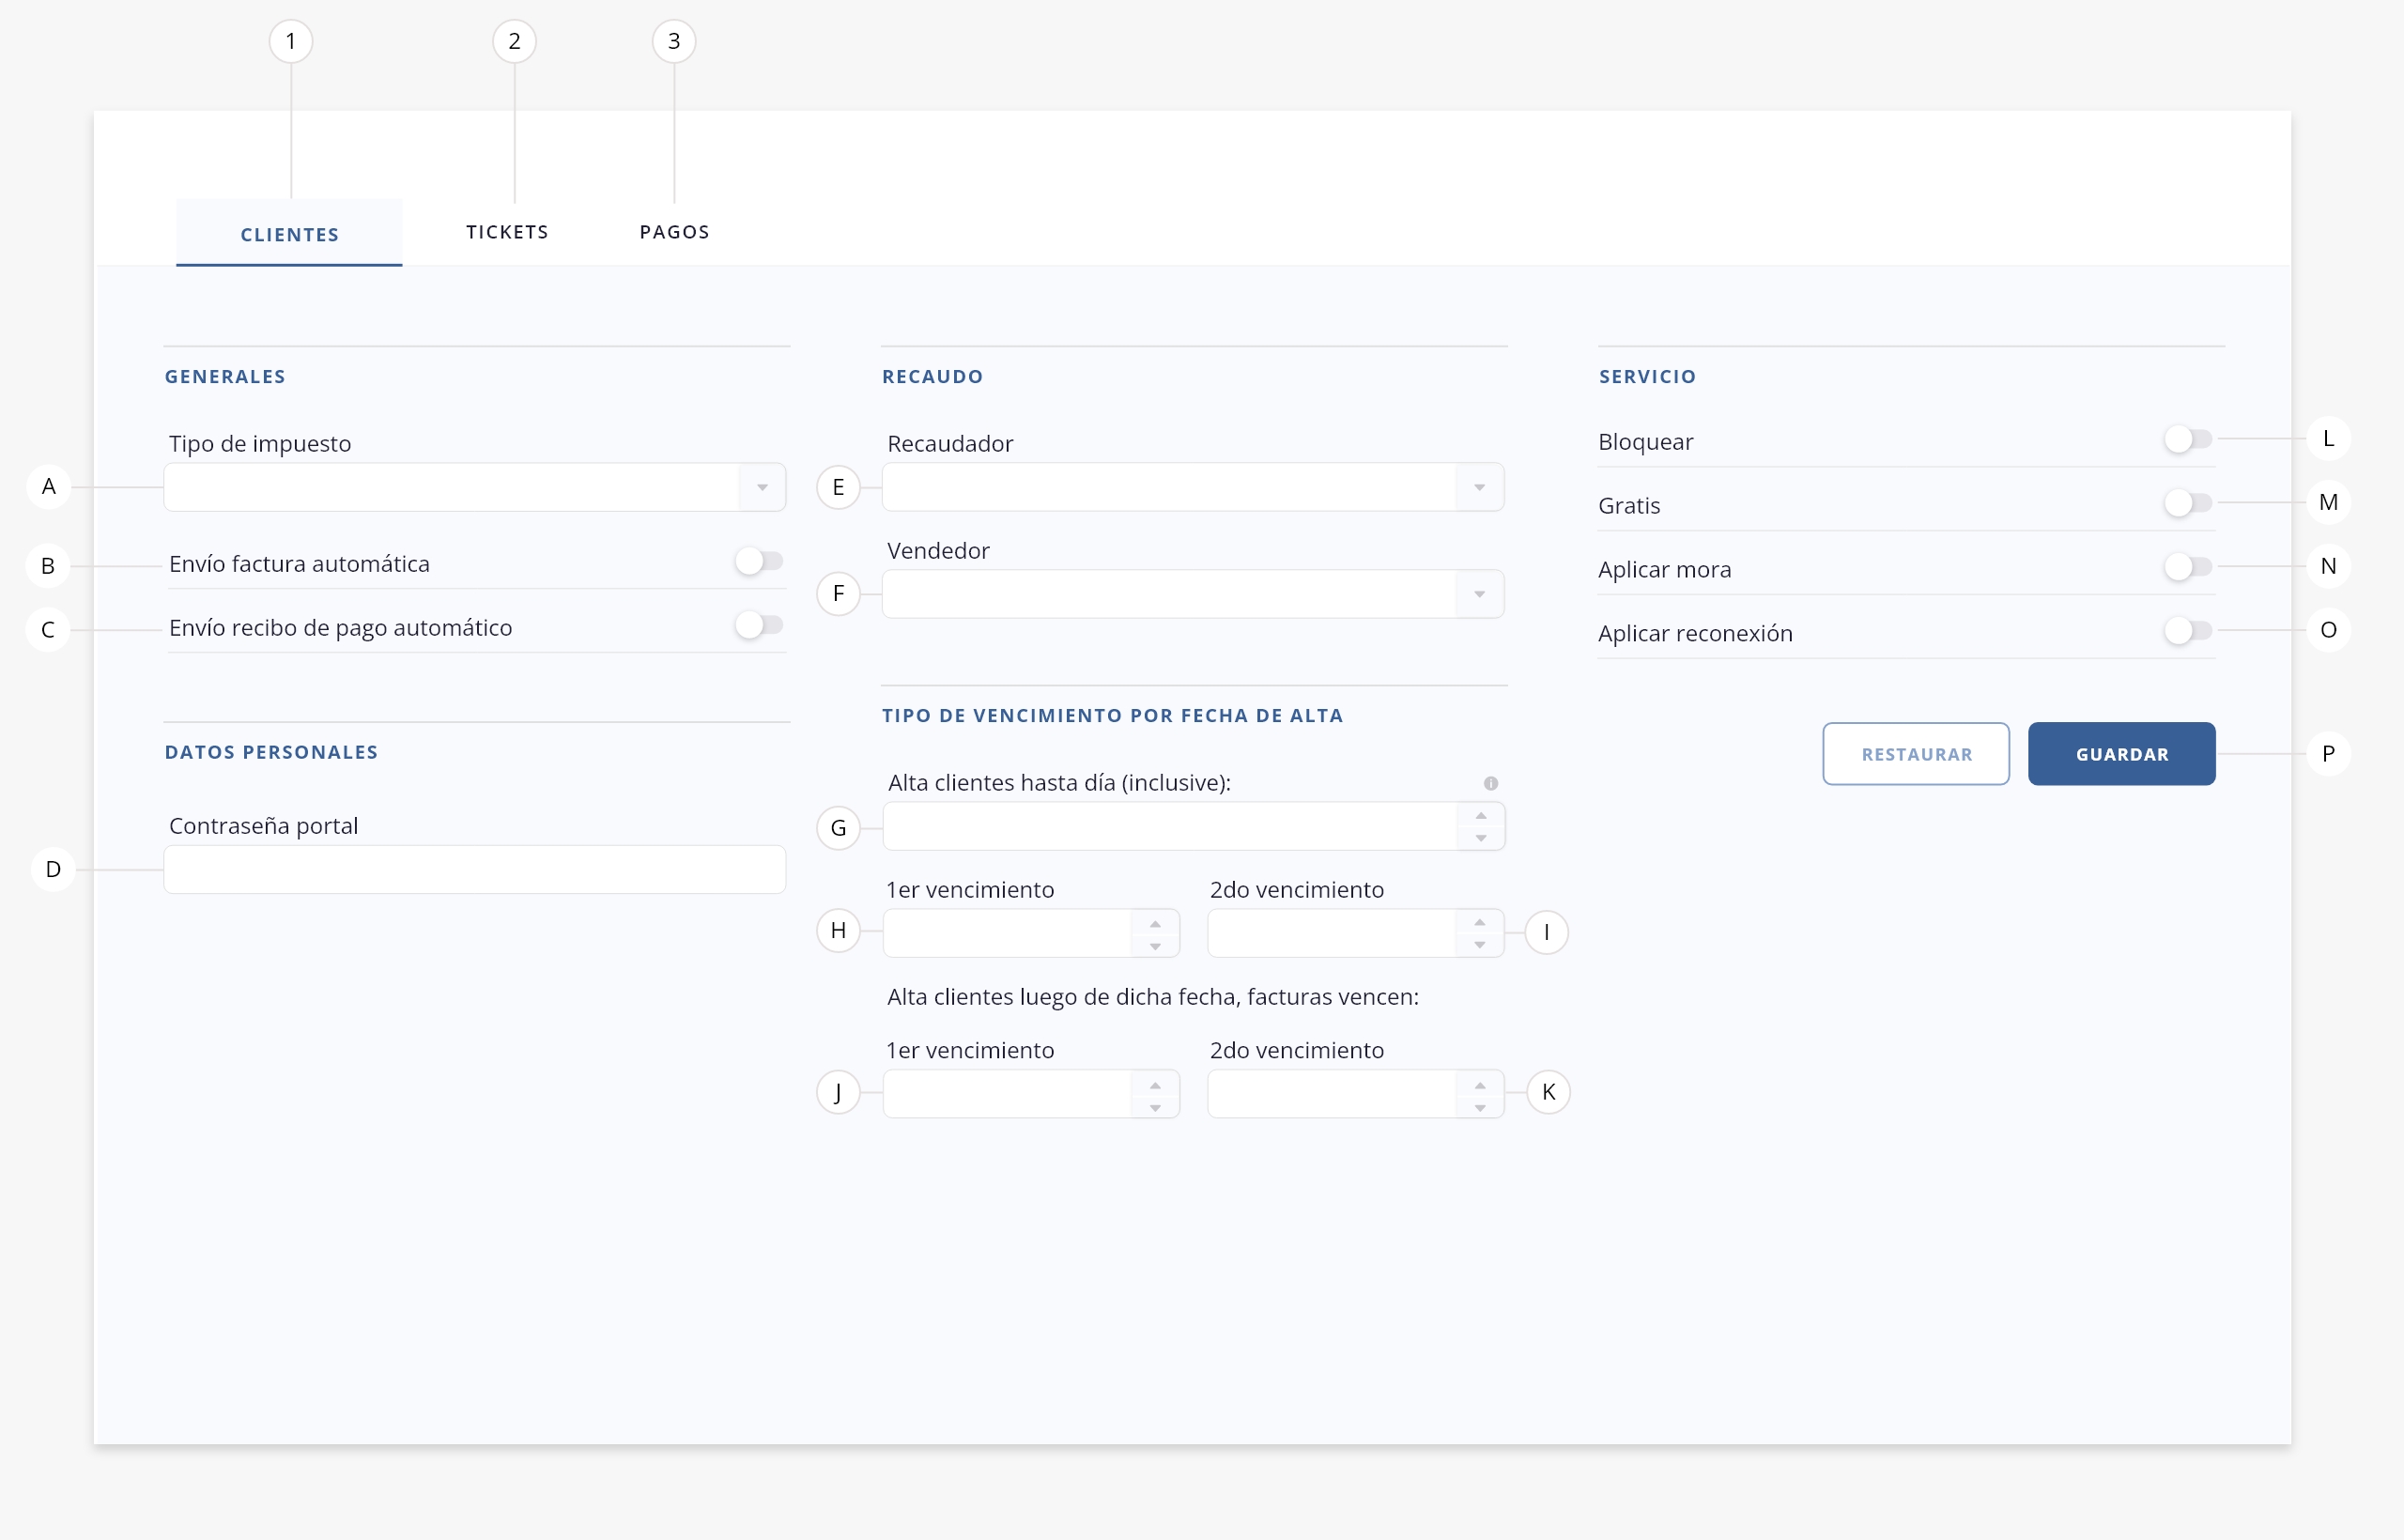The image size is (2404, 1540).
Task: Click annotation marker P next to Guardar
Action: [2327, 754]
